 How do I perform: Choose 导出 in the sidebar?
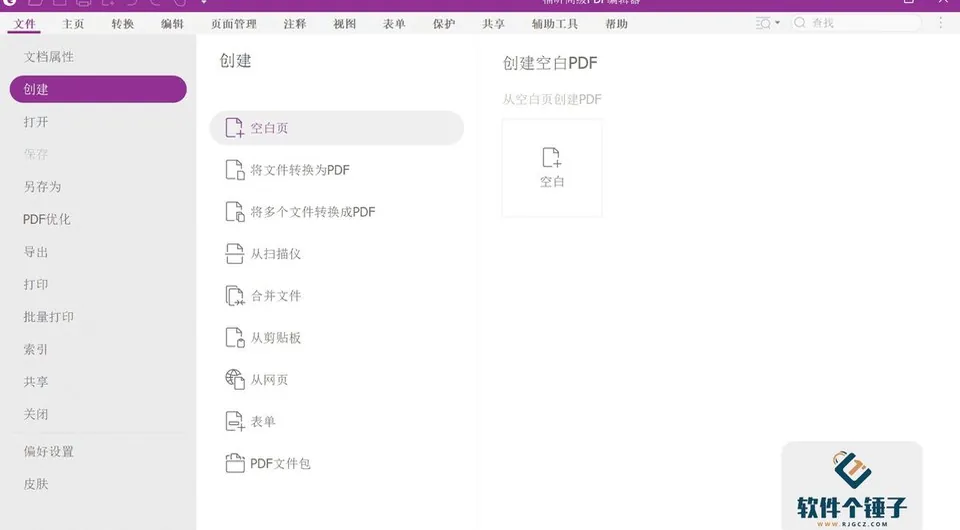click(x=98, y=252)
